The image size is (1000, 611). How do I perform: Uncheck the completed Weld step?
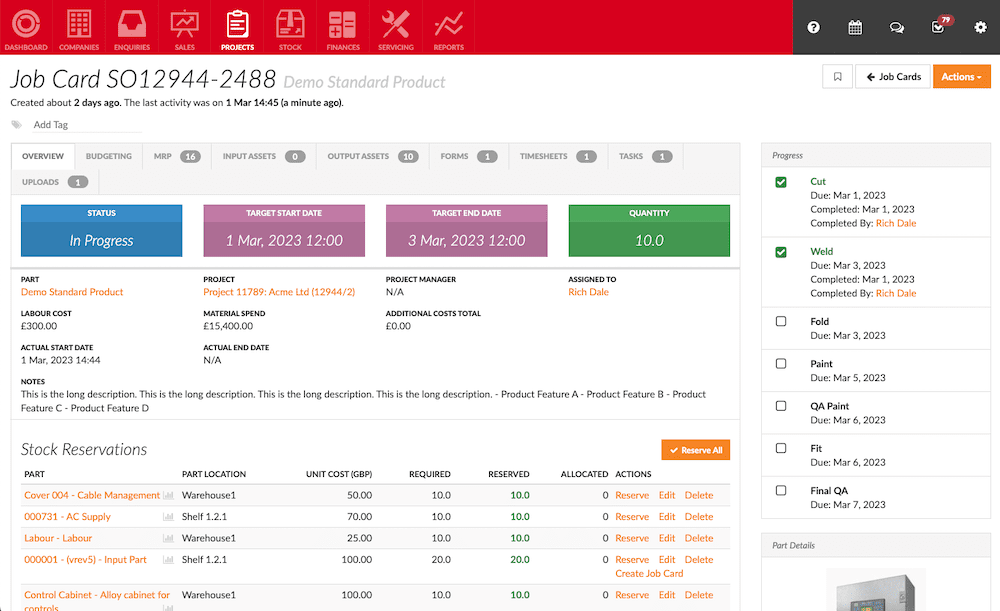783,251
